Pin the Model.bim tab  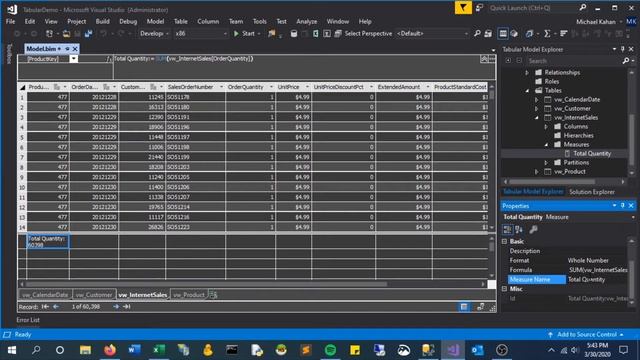[67, 49]
